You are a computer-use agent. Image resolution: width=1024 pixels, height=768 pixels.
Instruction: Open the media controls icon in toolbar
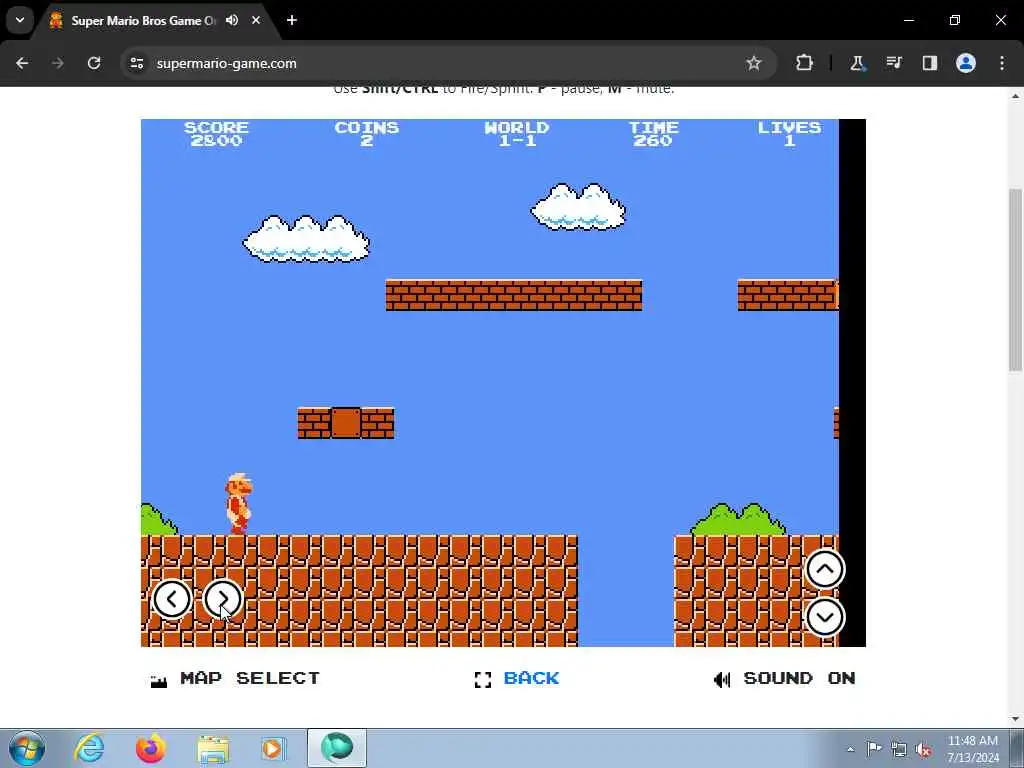[893, 63]
